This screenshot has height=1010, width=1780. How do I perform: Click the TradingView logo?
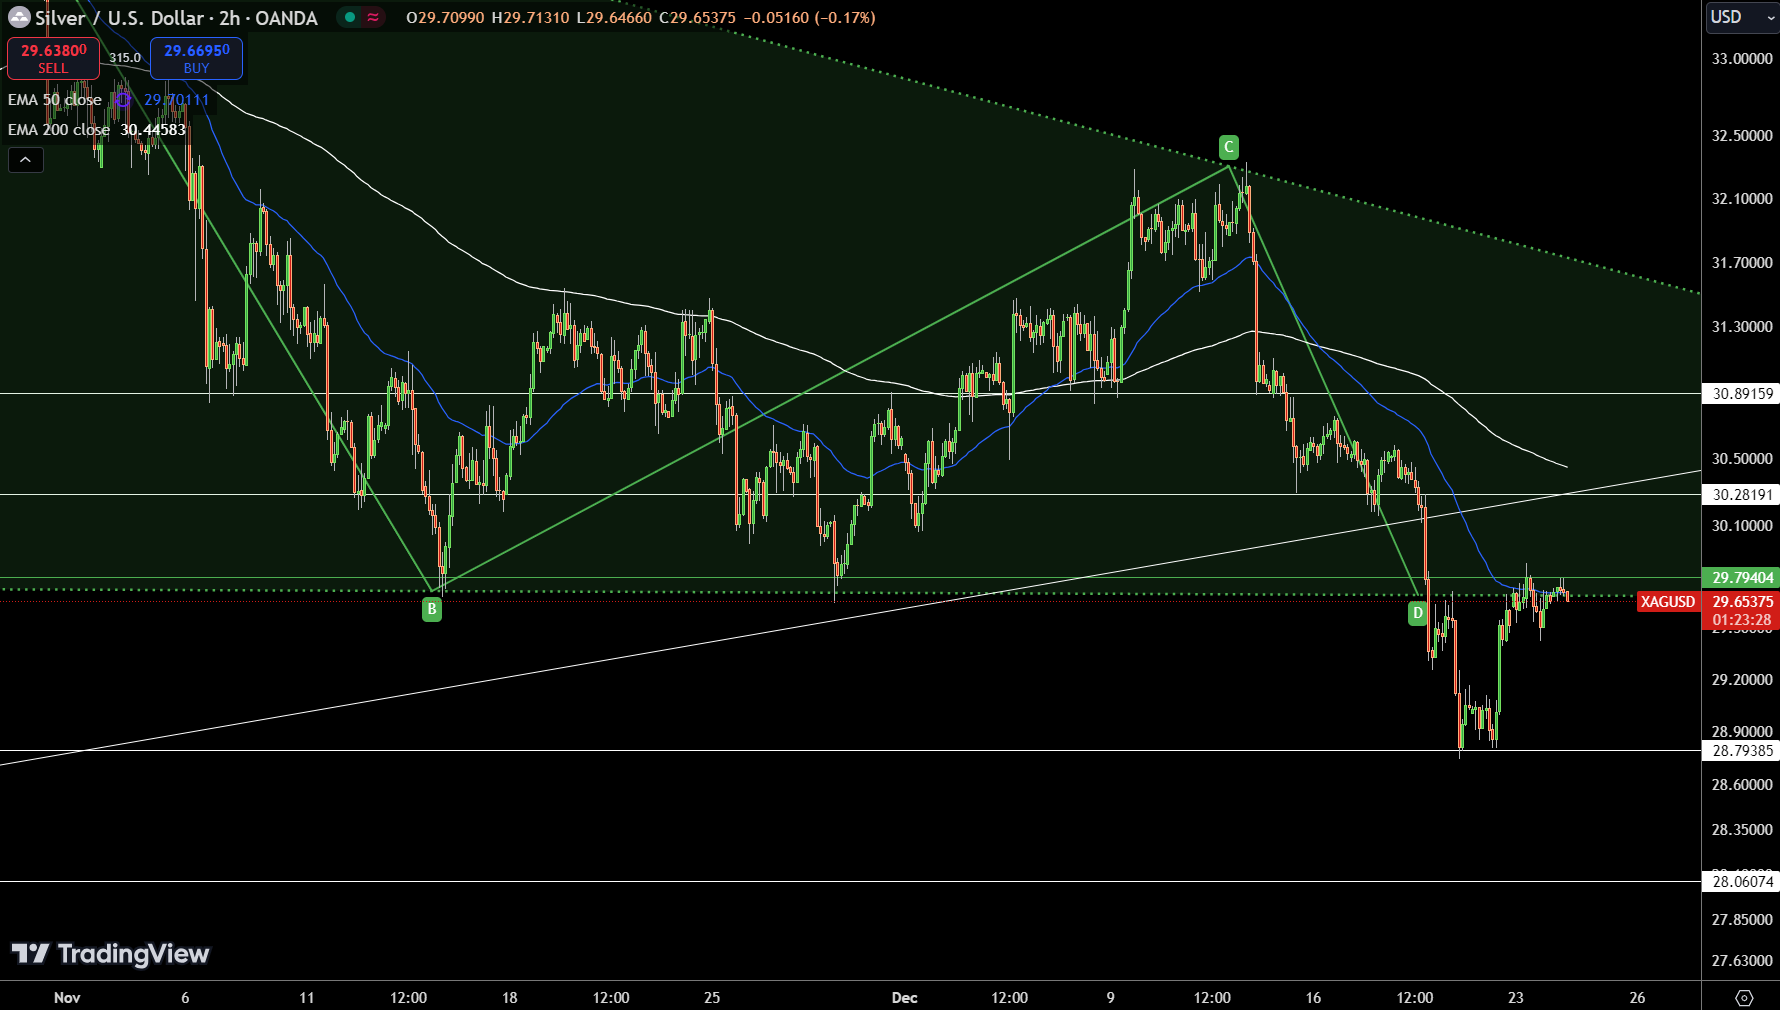(110, 954)
